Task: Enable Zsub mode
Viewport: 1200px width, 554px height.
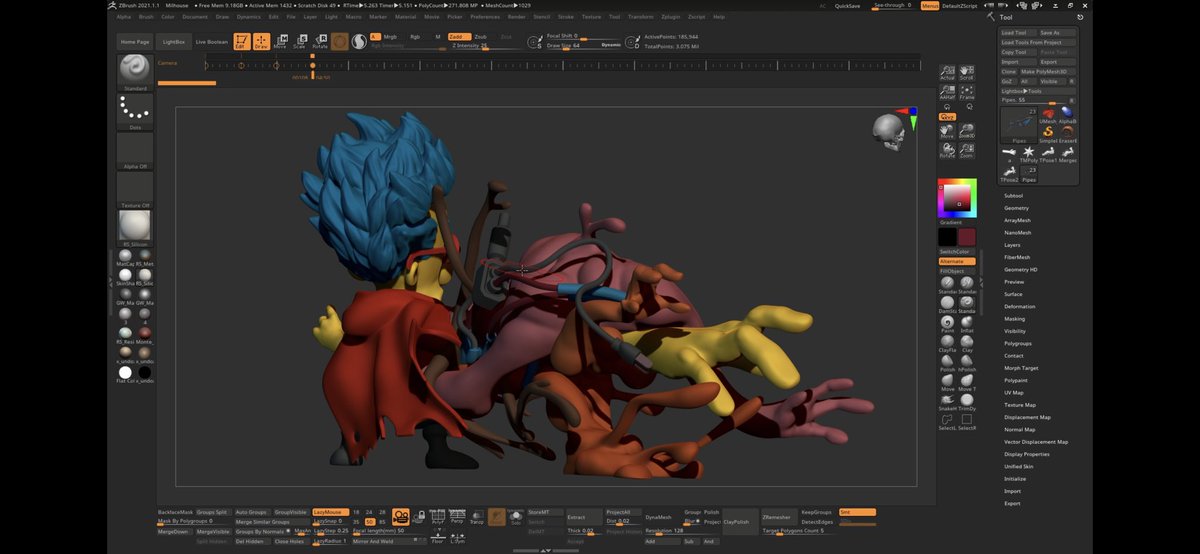Action: (481, 36)
